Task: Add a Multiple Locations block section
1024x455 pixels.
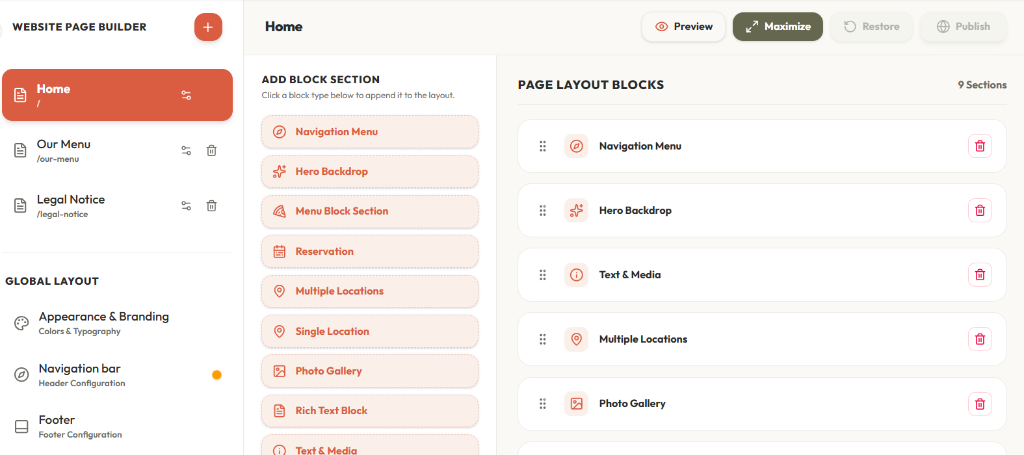Action: [370, 291]
